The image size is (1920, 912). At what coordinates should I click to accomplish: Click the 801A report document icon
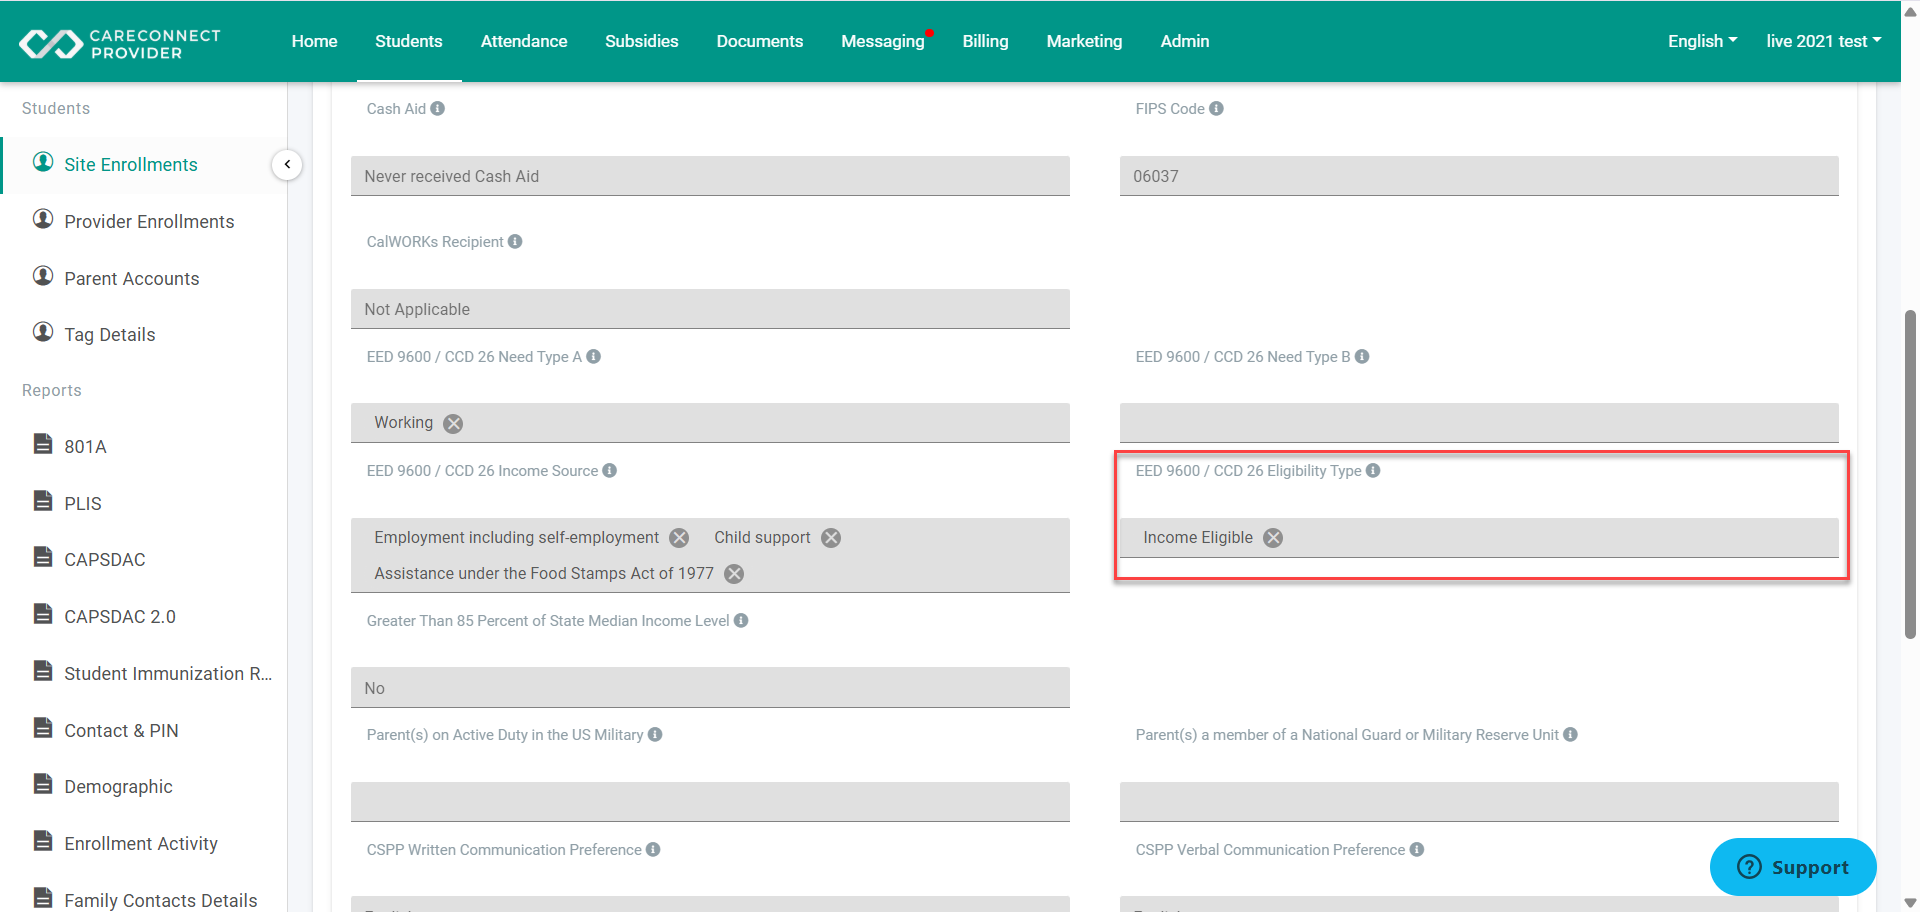click(43, 444)
